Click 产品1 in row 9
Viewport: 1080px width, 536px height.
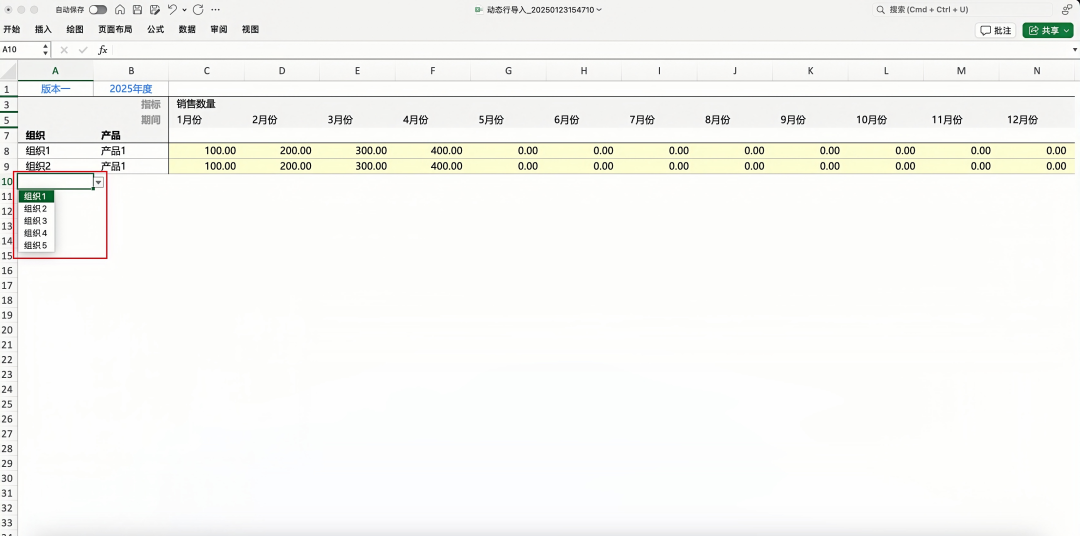[x=114, y=166]
